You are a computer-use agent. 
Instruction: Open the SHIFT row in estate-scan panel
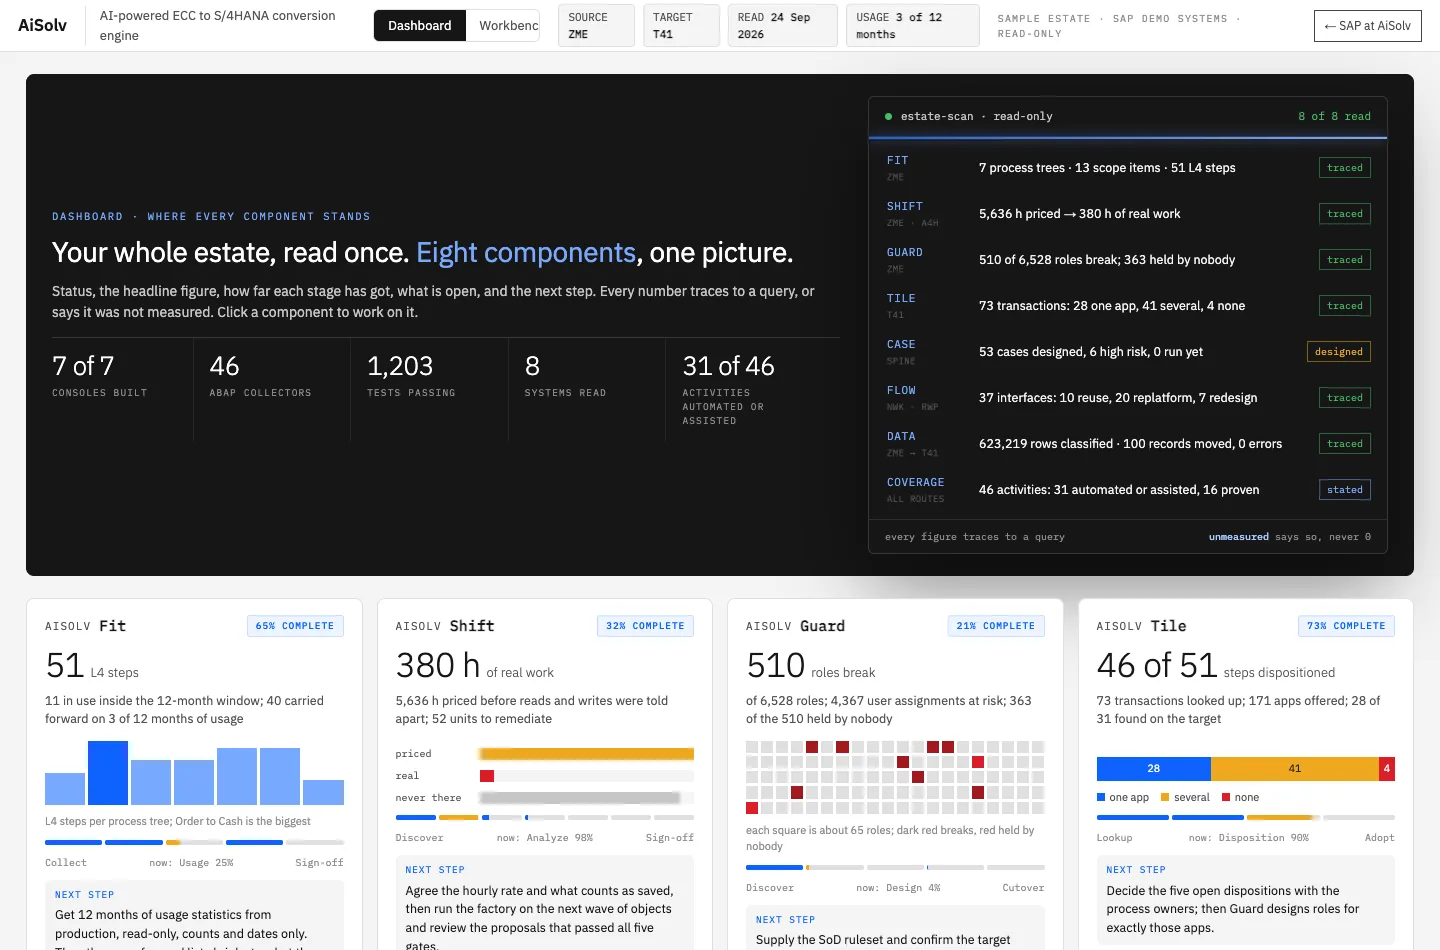click(1128, 214)
